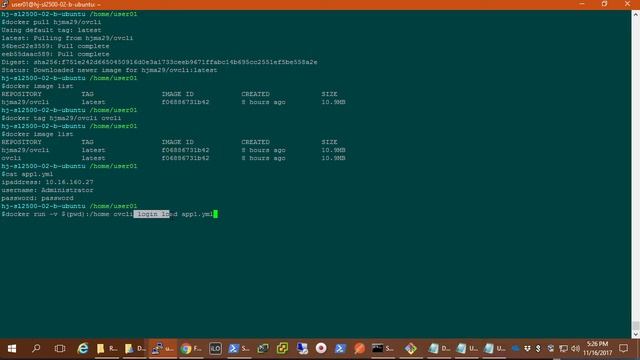The image size is (640, 360).
Task: Click 'Status: Downloaded newer image' line
Action: (109, 70)
